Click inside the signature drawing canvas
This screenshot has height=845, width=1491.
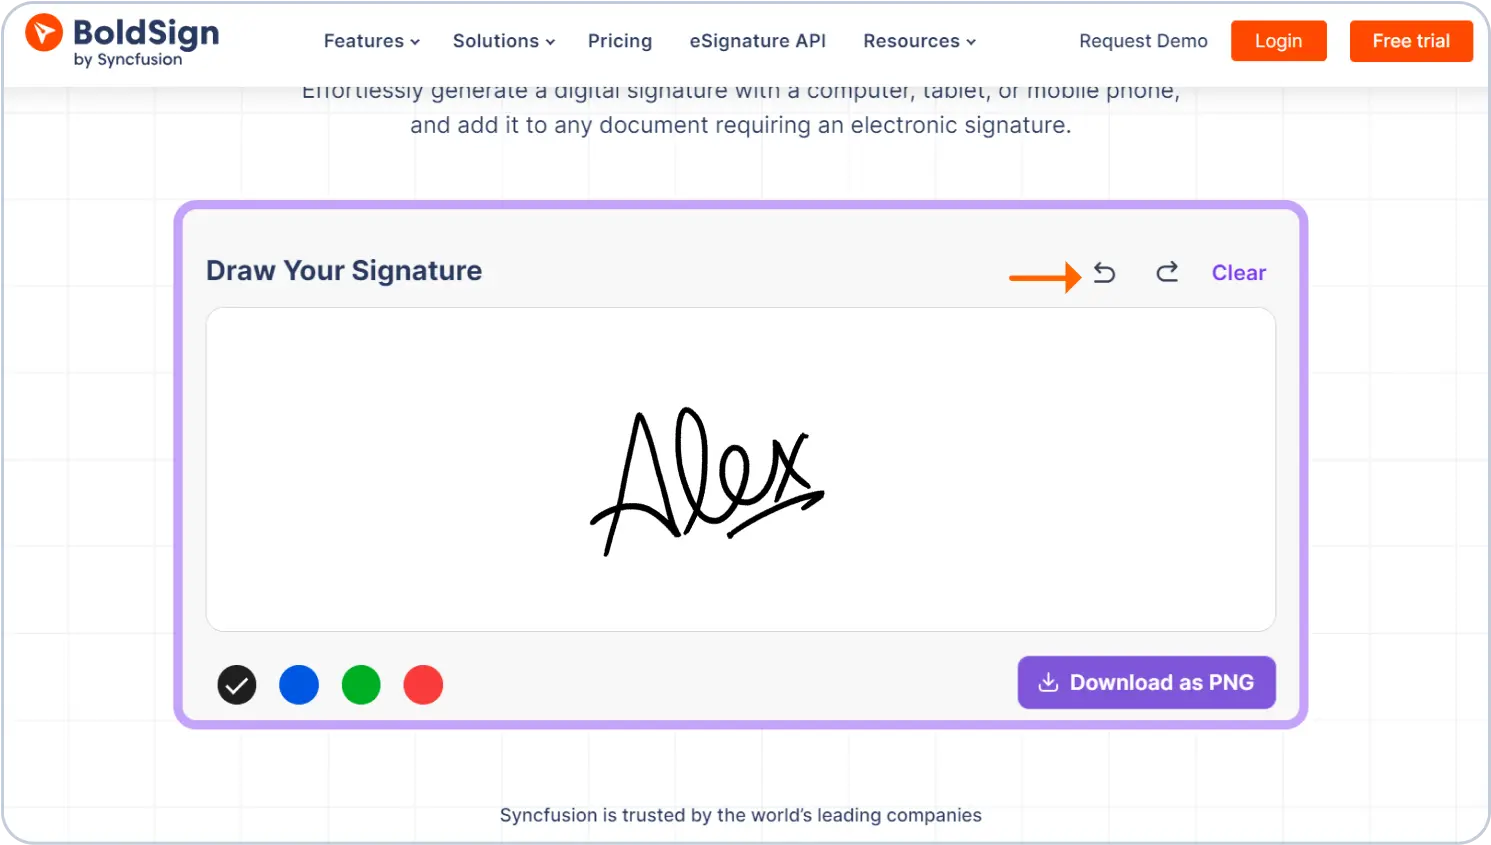[400, 470]
